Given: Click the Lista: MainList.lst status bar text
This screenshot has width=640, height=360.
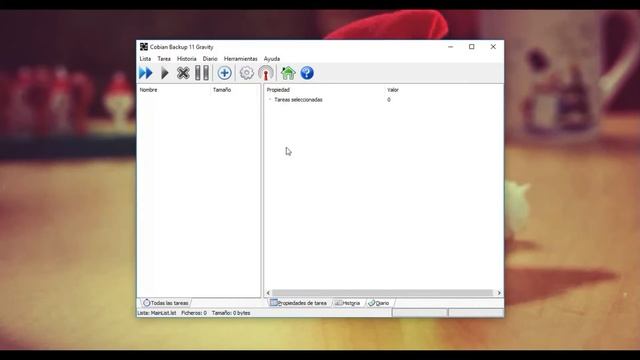Looking at the screenshot, I should [x=157, y=313].
